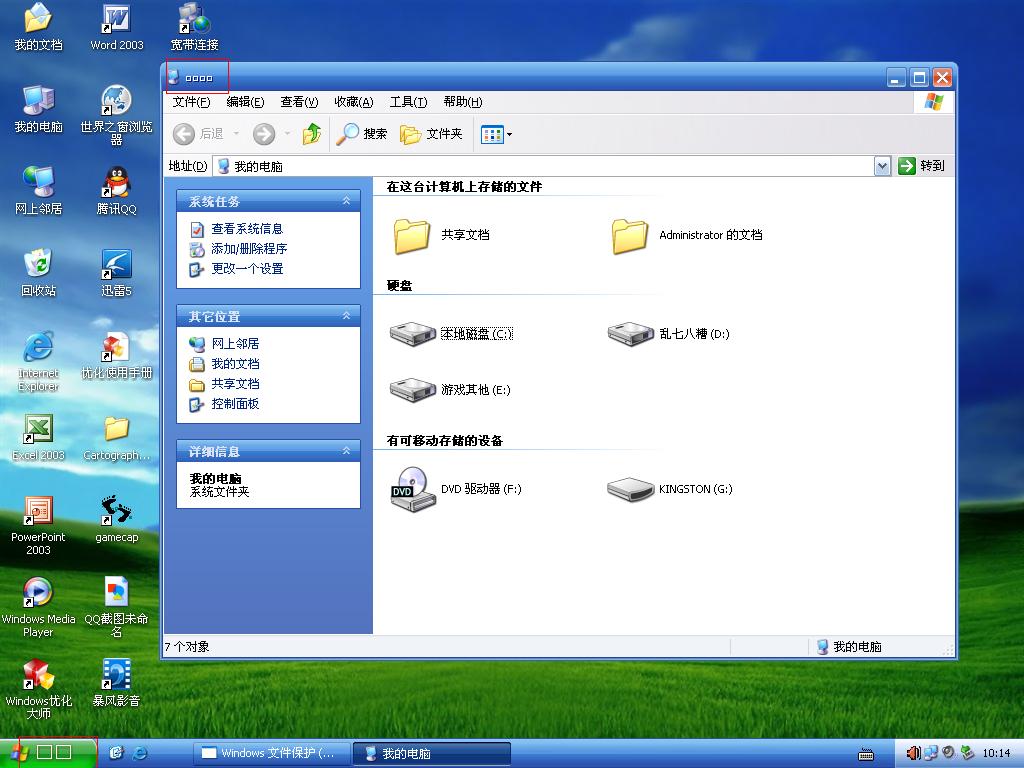The image size is (1024, 768).
Task: Open 控制面板 from the side panel
Action: pos(225,404)
